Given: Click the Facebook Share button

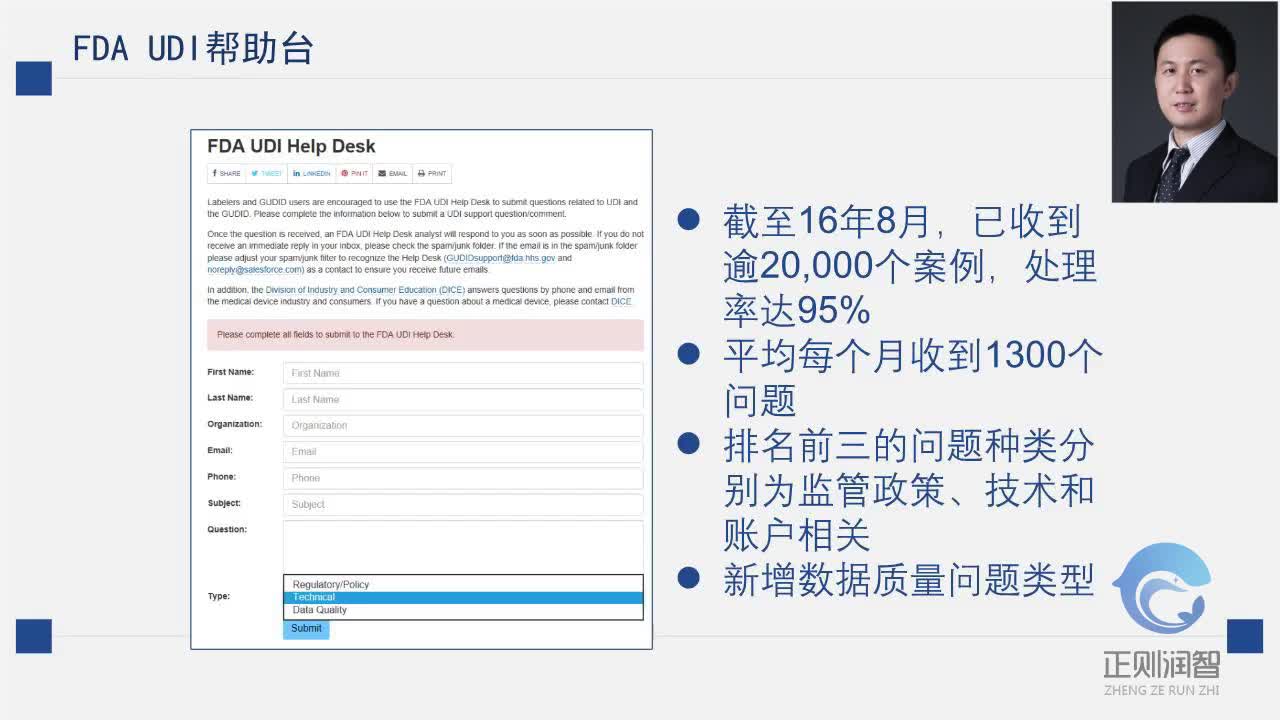Looking at the screenshot, I should pos(227,174).
